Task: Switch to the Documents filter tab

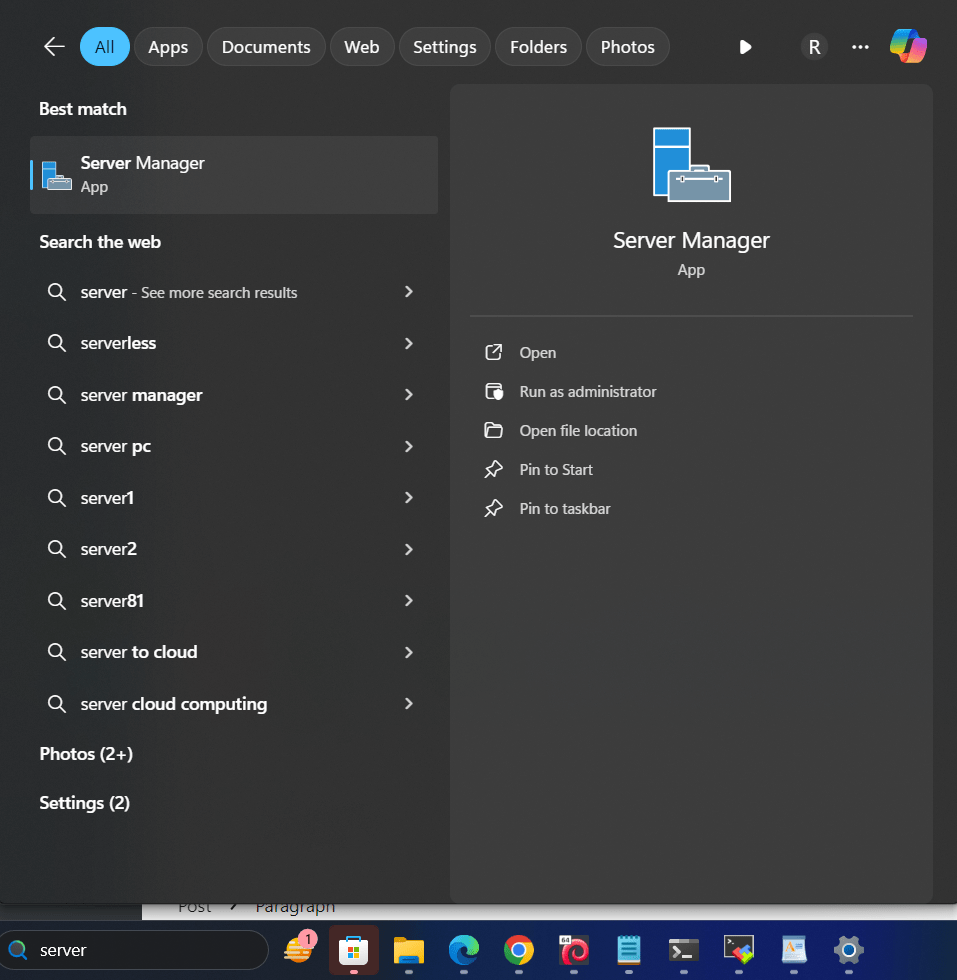Action: [x=266, y=47]
